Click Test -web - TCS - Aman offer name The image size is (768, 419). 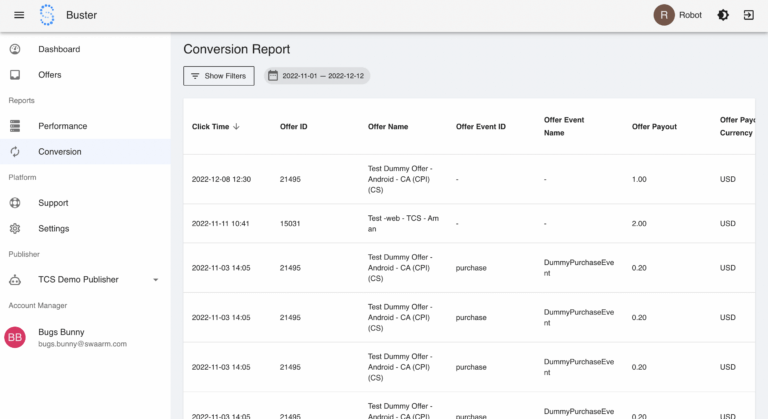point(403,223)
